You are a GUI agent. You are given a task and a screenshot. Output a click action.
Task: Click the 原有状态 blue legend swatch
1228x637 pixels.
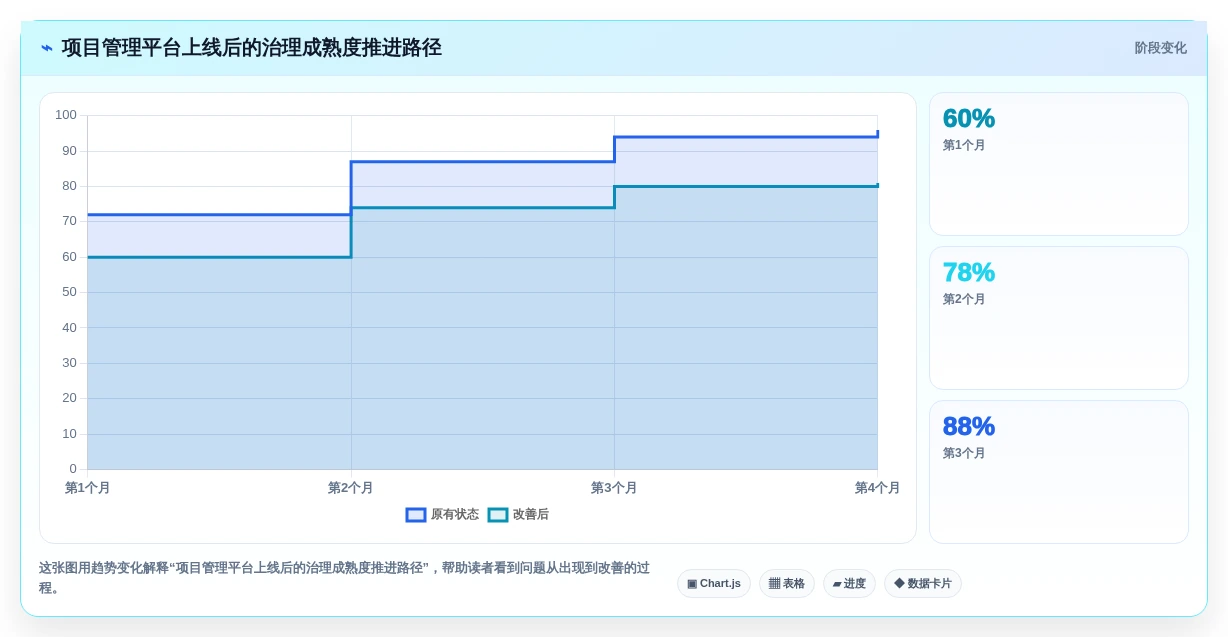[416, 515]
